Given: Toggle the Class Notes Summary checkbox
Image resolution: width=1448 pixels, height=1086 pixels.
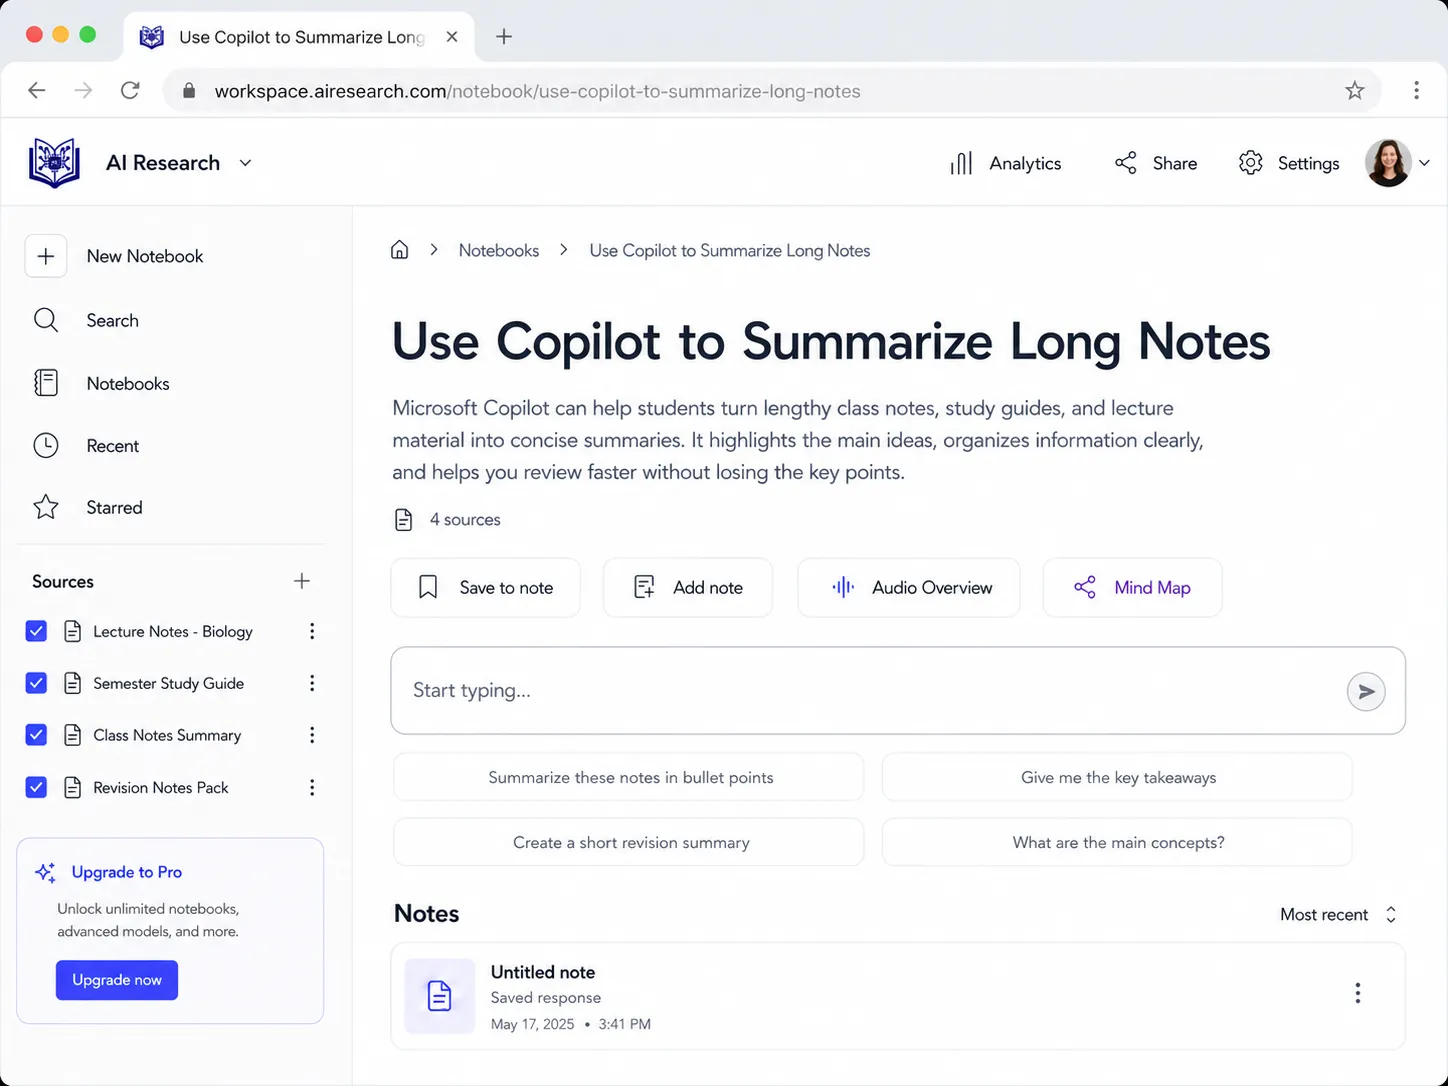Looking at the screenshot, I should click(x=36, y=735).
